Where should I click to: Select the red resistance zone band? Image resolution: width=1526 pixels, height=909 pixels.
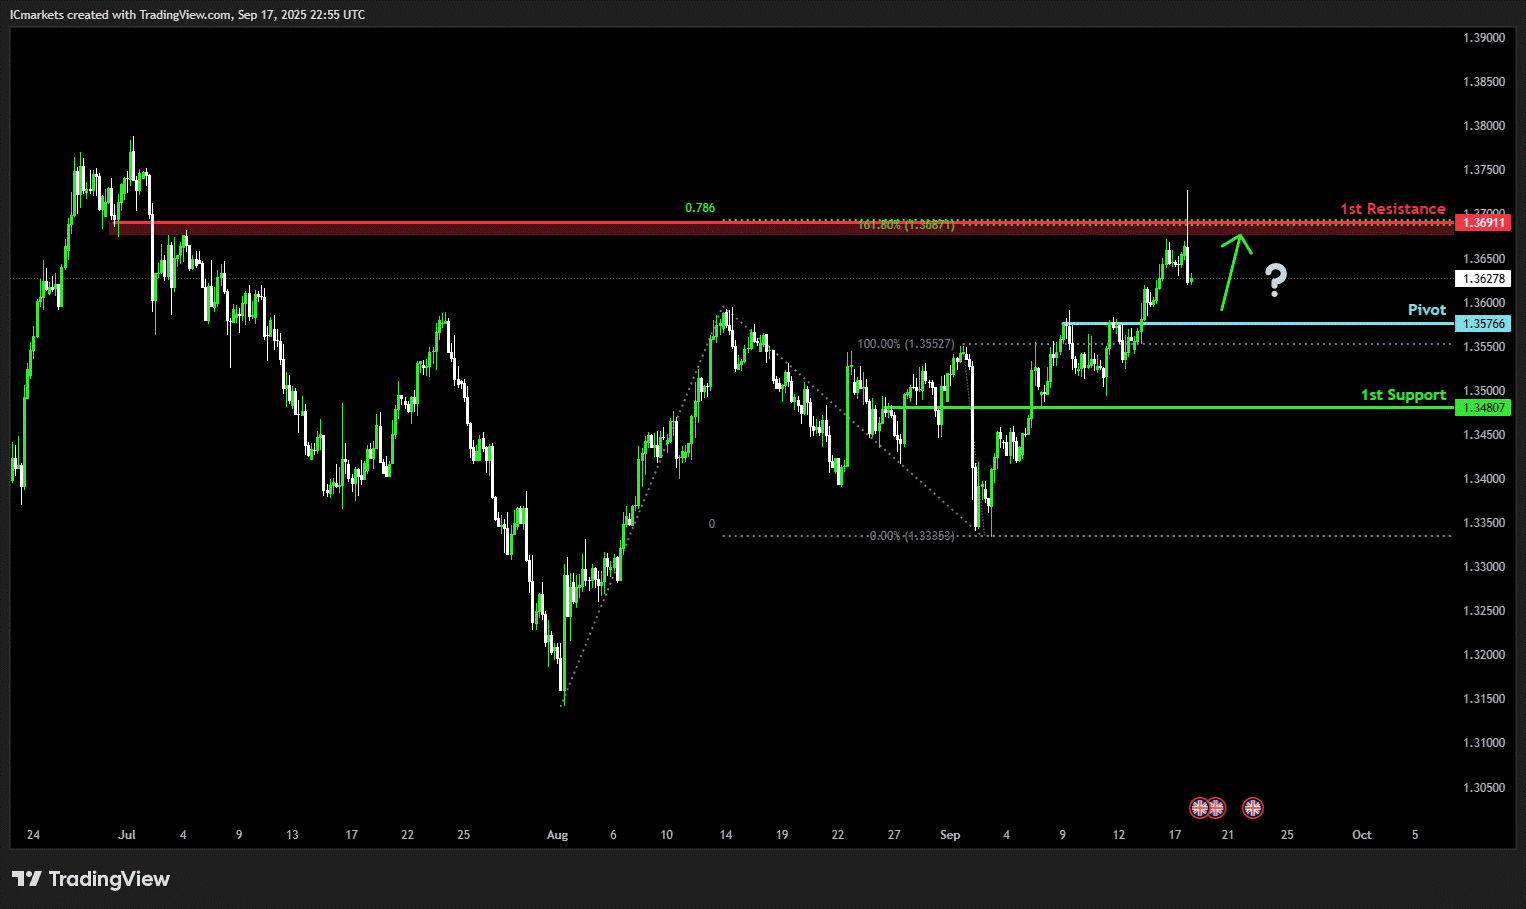pos(781,228)
